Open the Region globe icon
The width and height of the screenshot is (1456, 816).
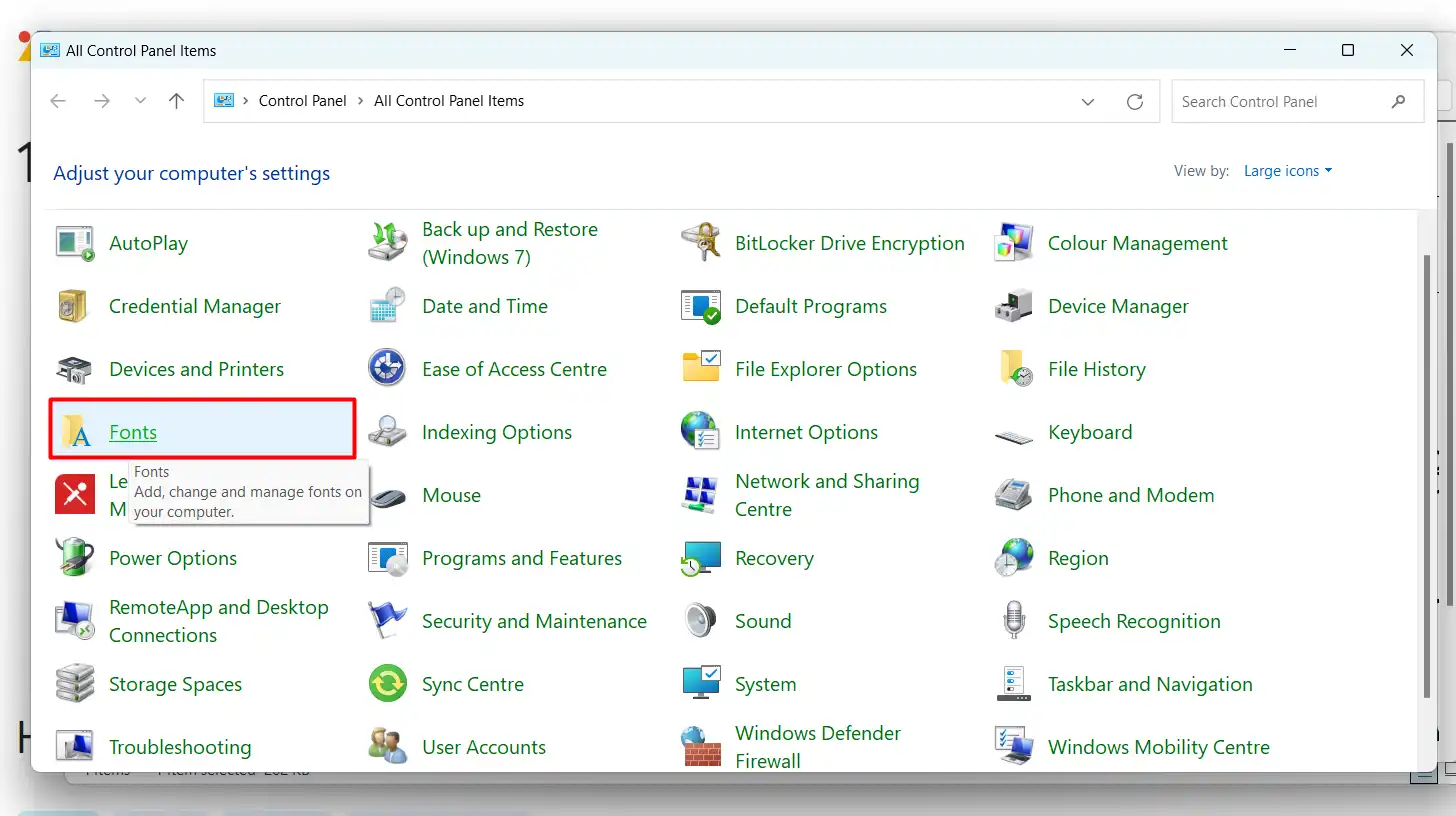coord(1014,558)
